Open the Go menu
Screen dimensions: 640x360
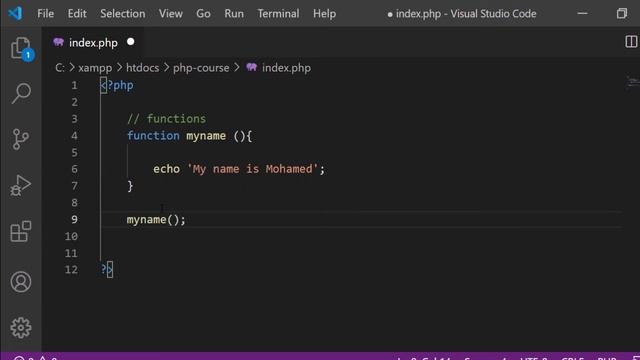(203, 13)
